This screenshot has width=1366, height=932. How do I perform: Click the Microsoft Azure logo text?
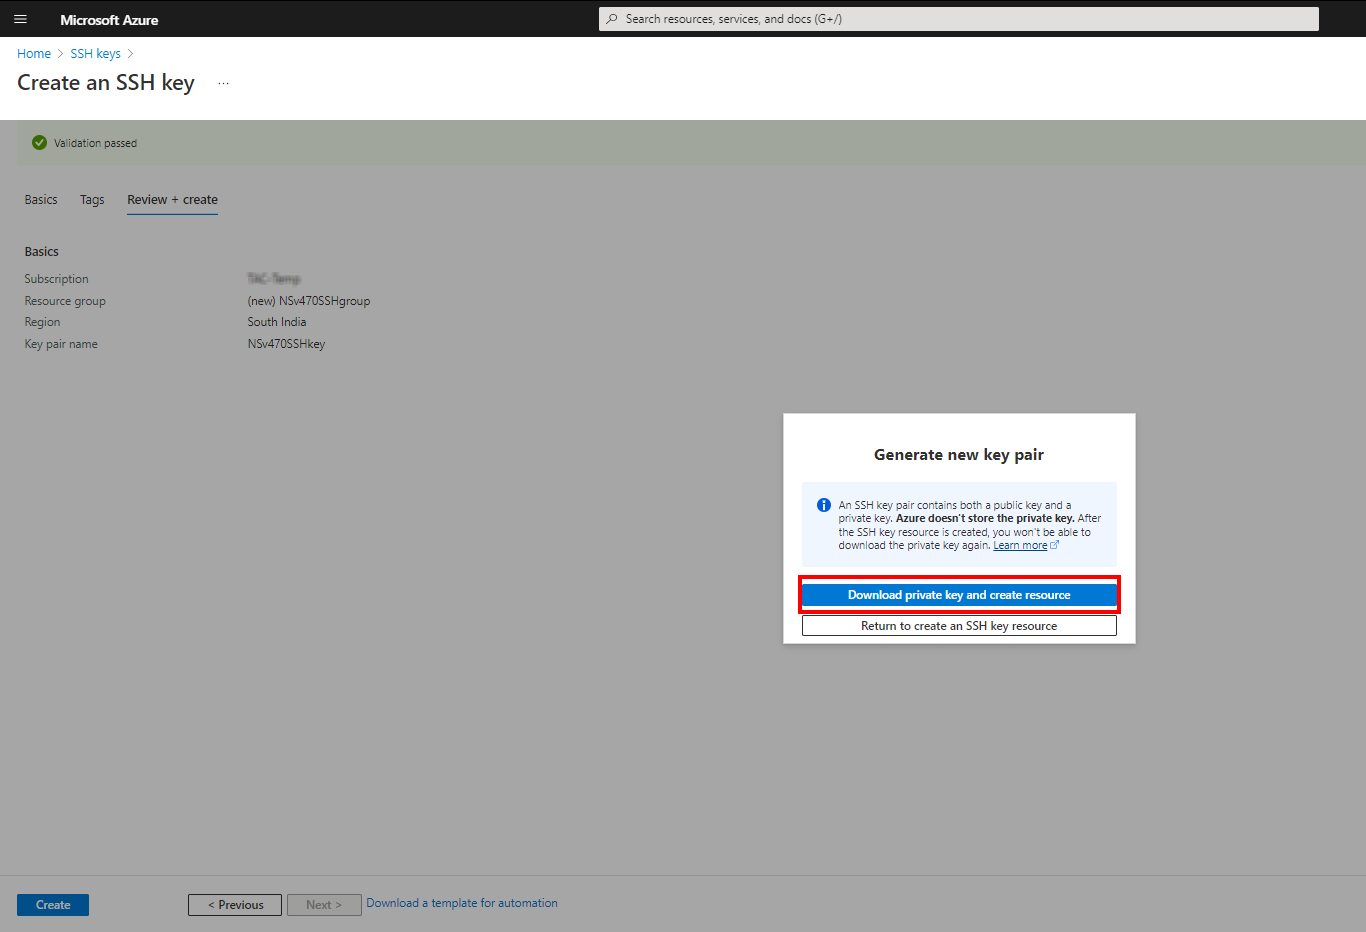coord(109,20)
